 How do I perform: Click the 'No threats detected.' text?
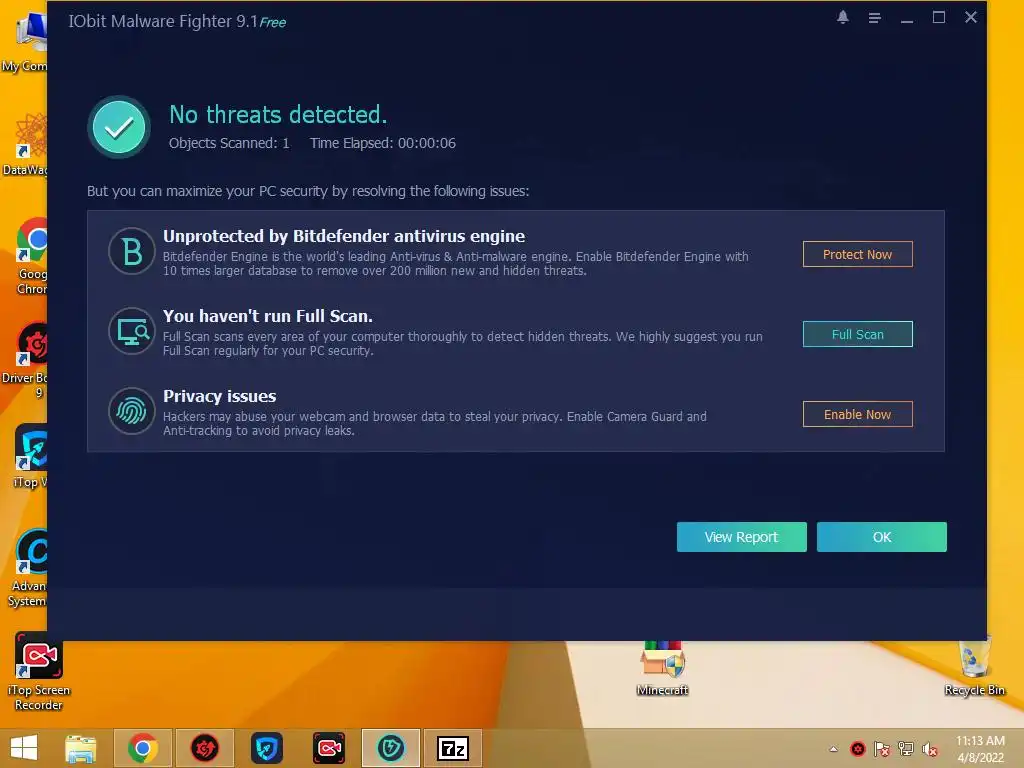(x=278, y=115)
